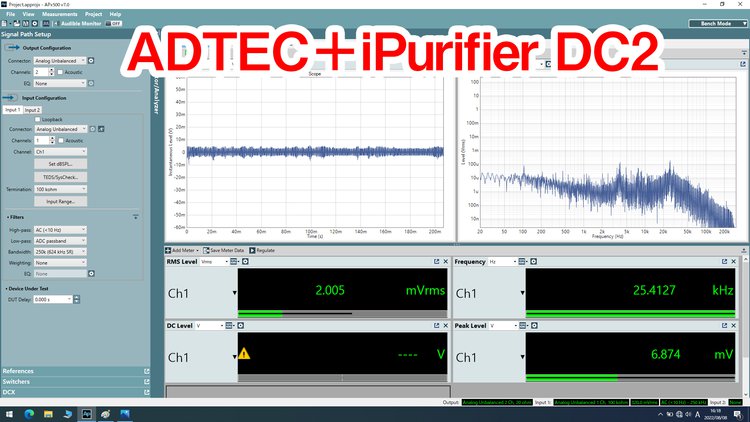Image resolution: width=750 pixels, height=422 pixels.
Task: Open Input 1 Connector settings gear icon
Action: (93, 129)
